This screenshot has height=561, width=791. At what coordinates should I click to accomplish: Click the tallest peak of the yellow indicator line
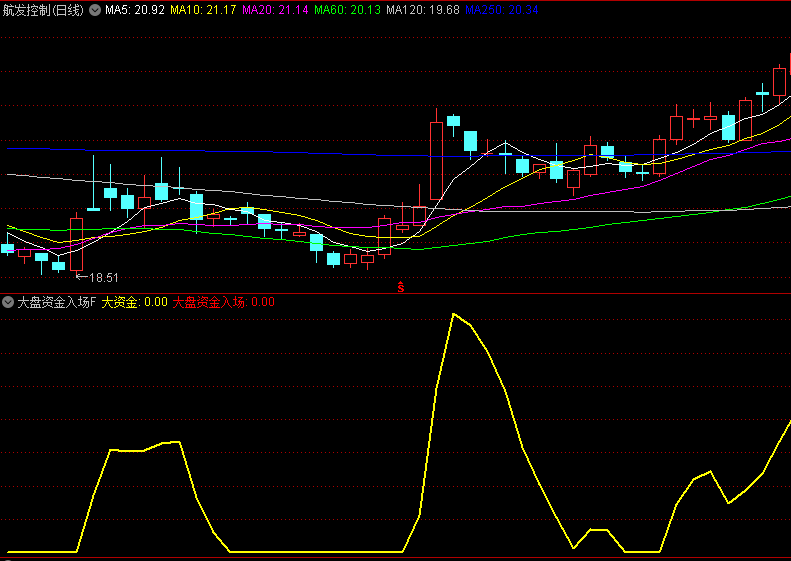point(454,315)
